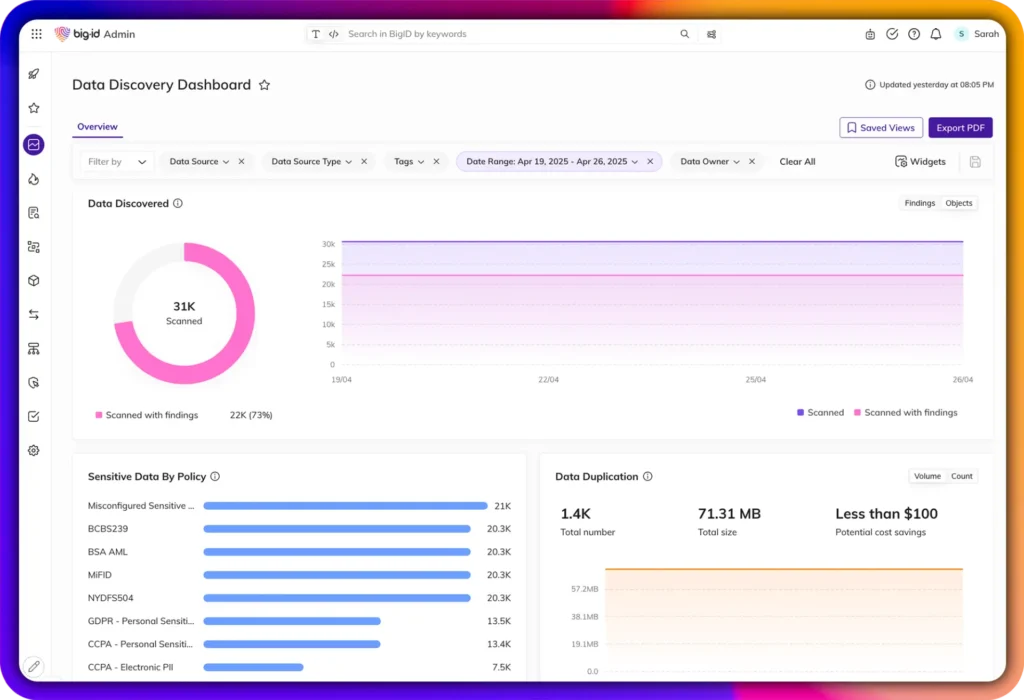Click the rocket icon in the left sidebar

pyautogui.click(x=34, y=74)
